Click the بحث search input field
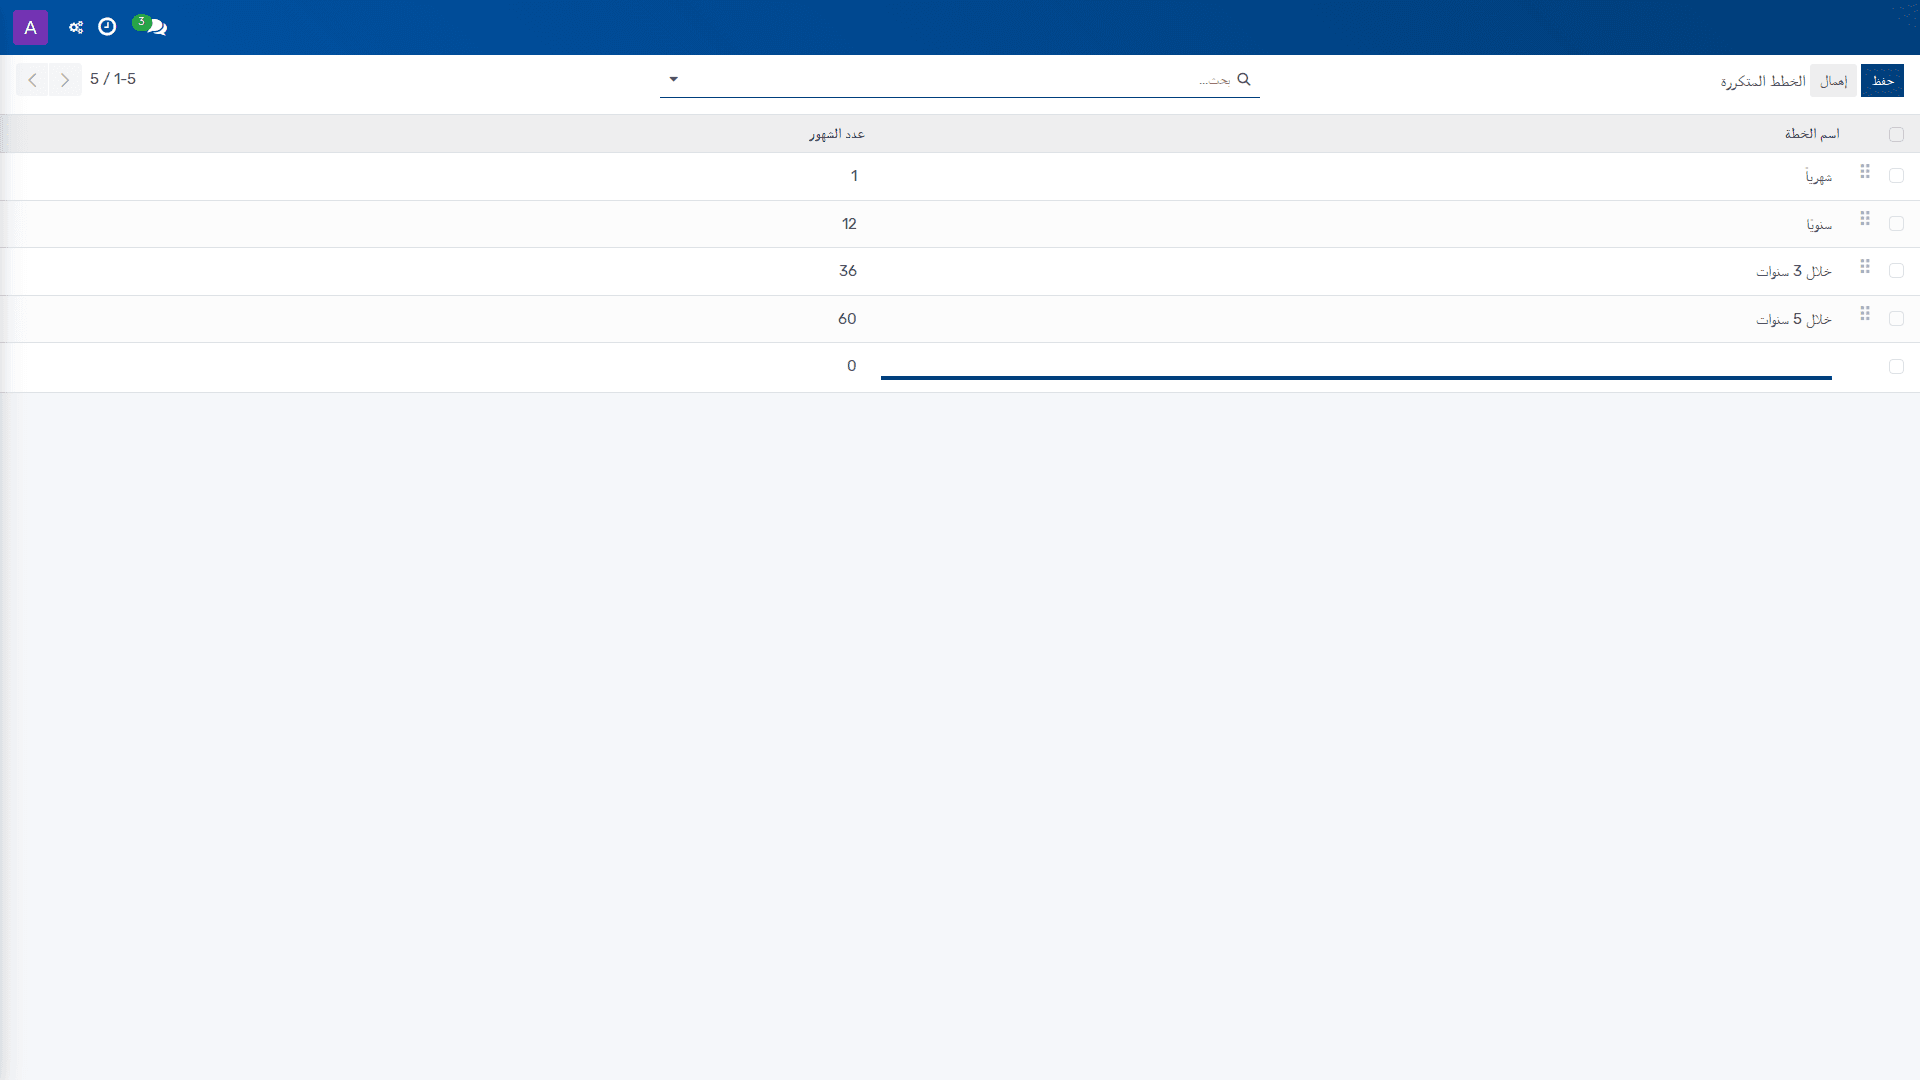Viewport: 1920px width, 1080px height. (960, 79)
